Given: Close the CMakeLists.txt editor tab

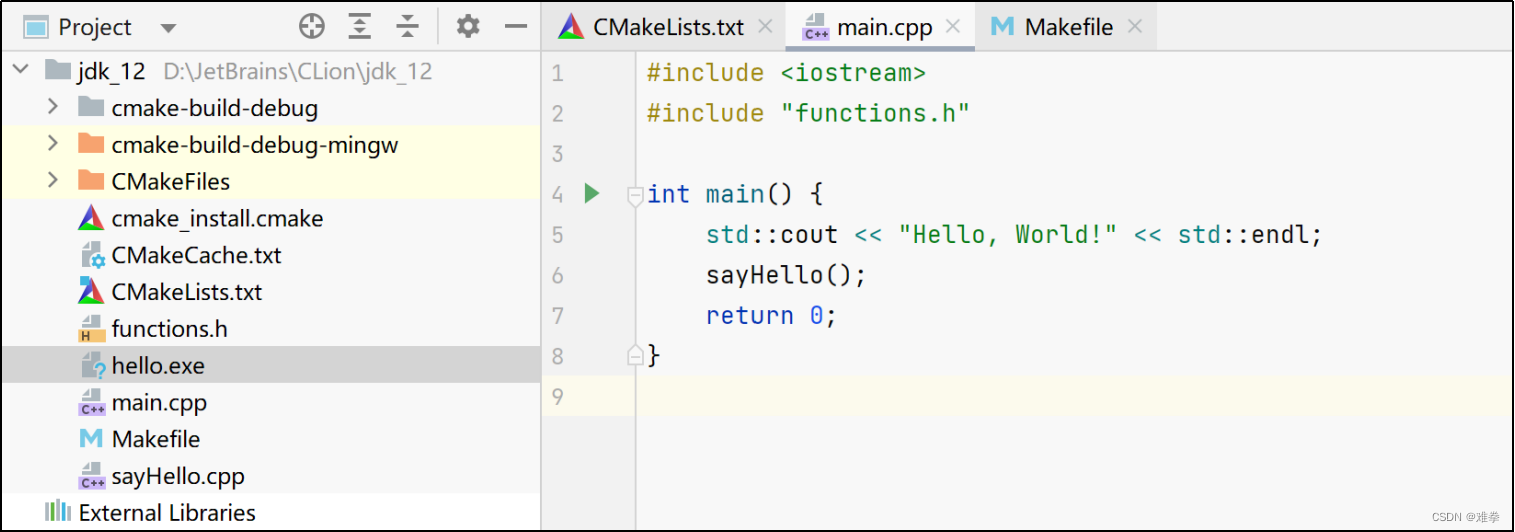Looking at the screenshot, I should [x=765, y=27].
